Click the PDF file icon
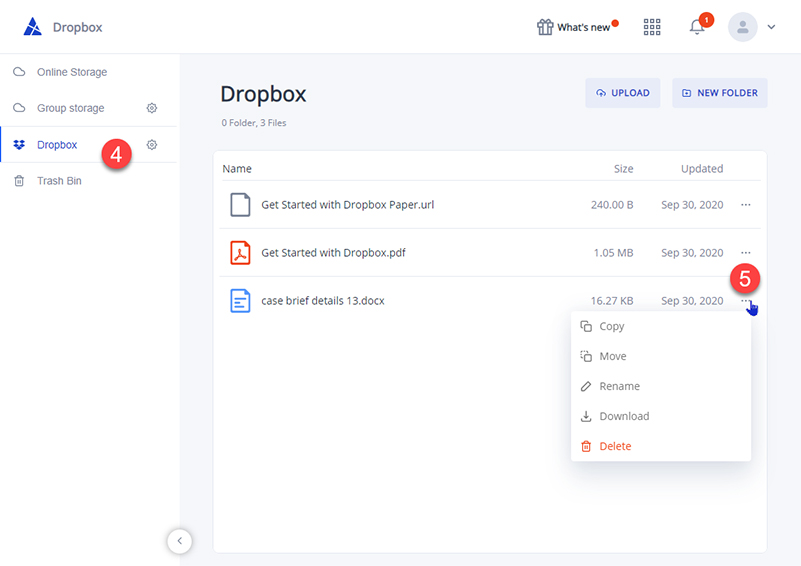This screenshot has width=801, height=566. (x=240, y=253)
